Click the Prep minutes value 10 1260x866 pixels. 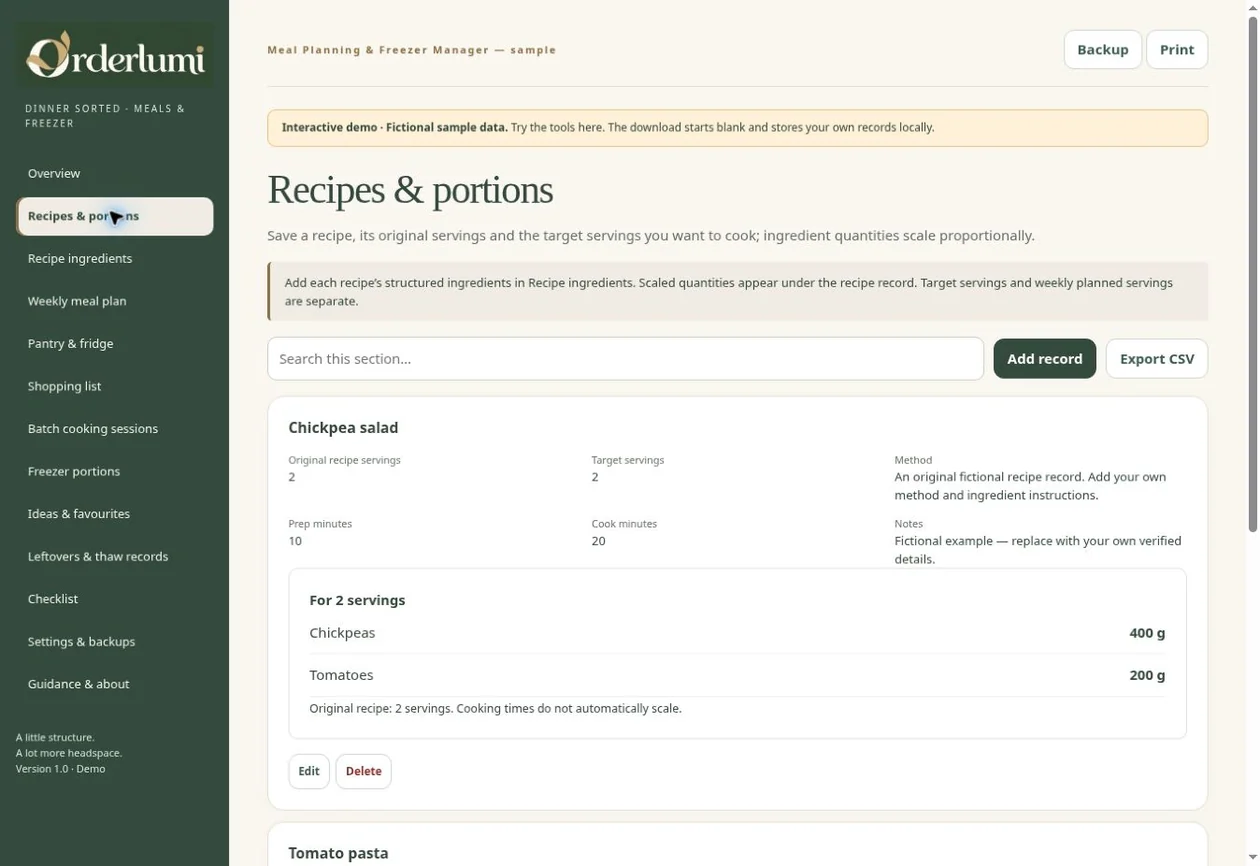click(x=295, y=541)
